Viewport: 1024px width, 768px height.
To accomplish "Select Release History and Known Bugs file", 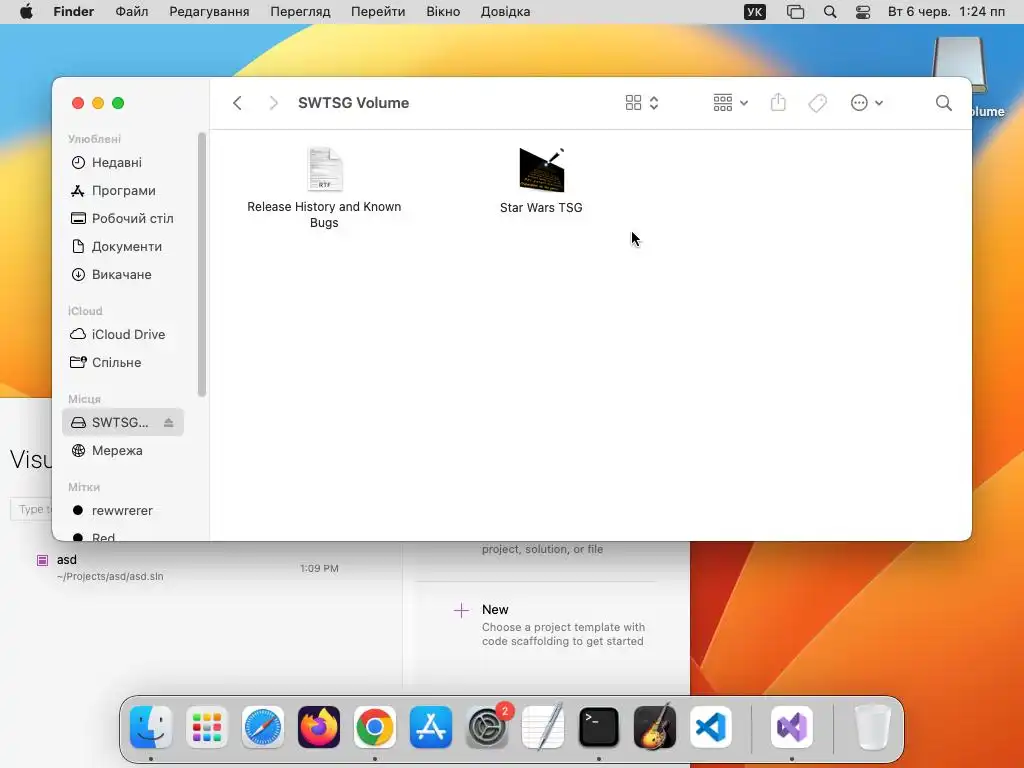I will coord(324,188).
